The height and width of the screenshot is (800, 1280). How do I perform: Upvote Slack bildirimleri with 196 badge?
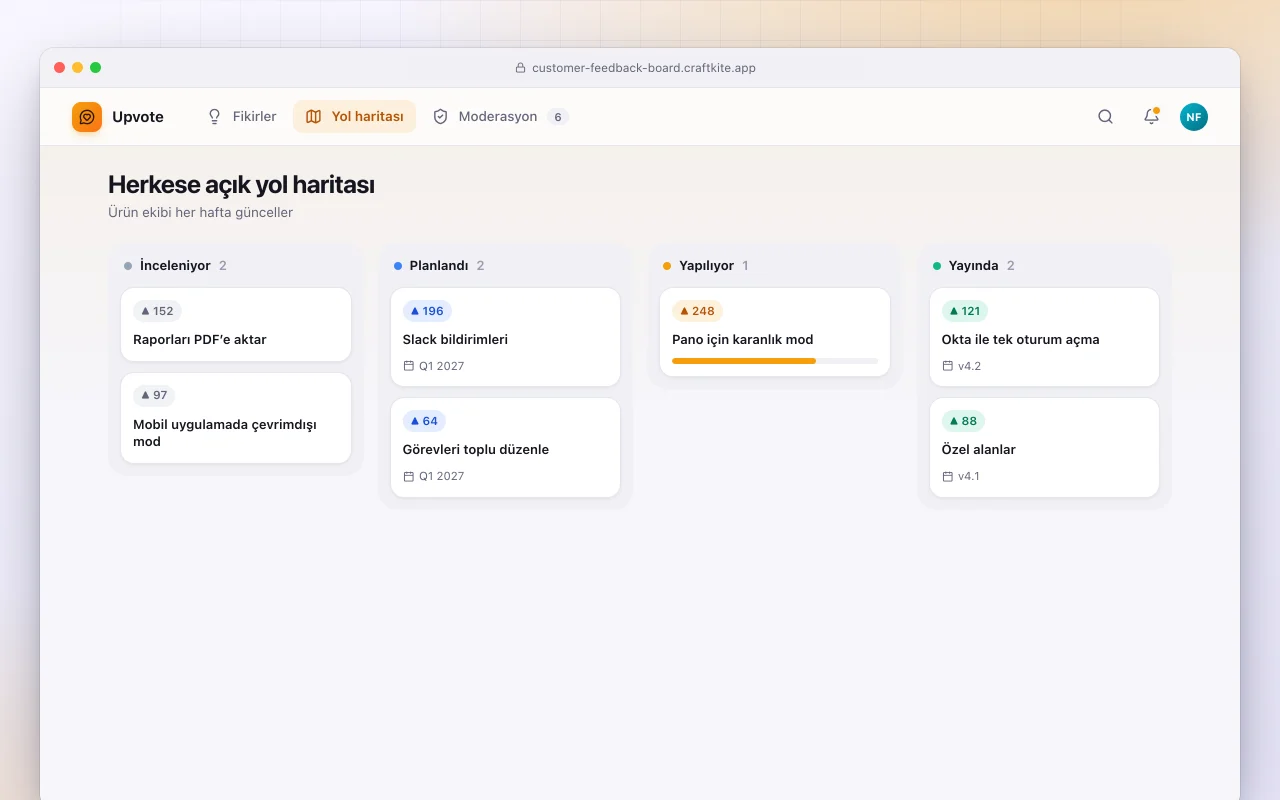coord(427,311)
